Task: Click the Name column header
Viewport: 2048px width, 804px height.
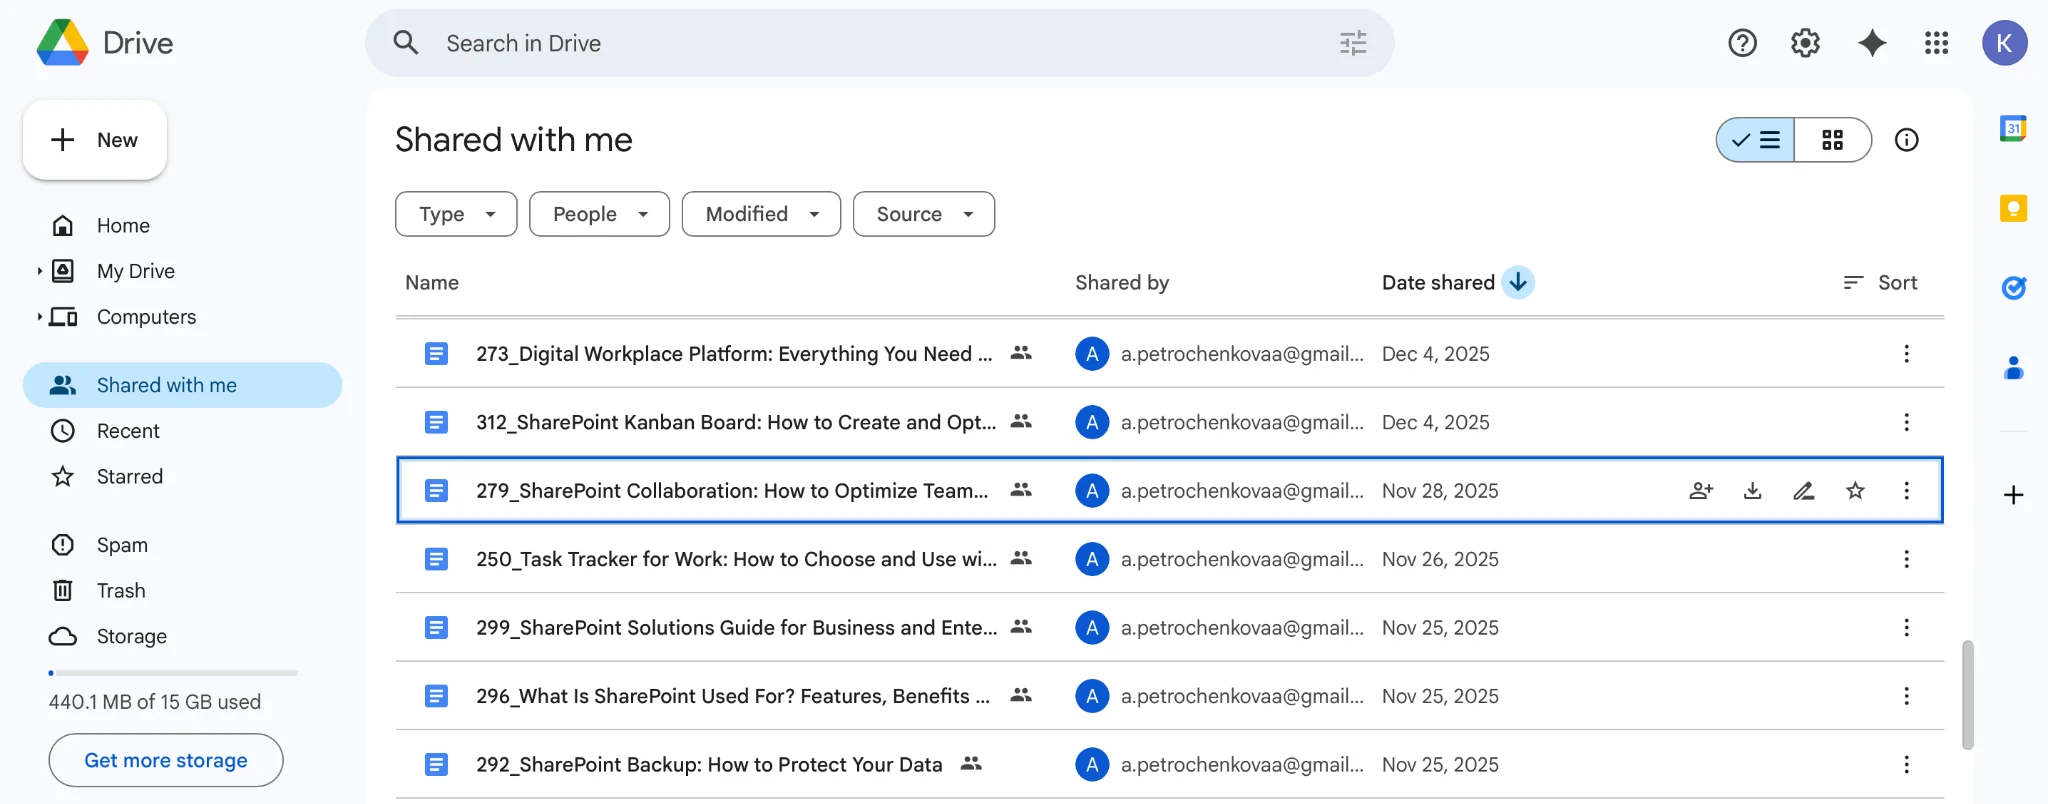Action: coord(432,283)
